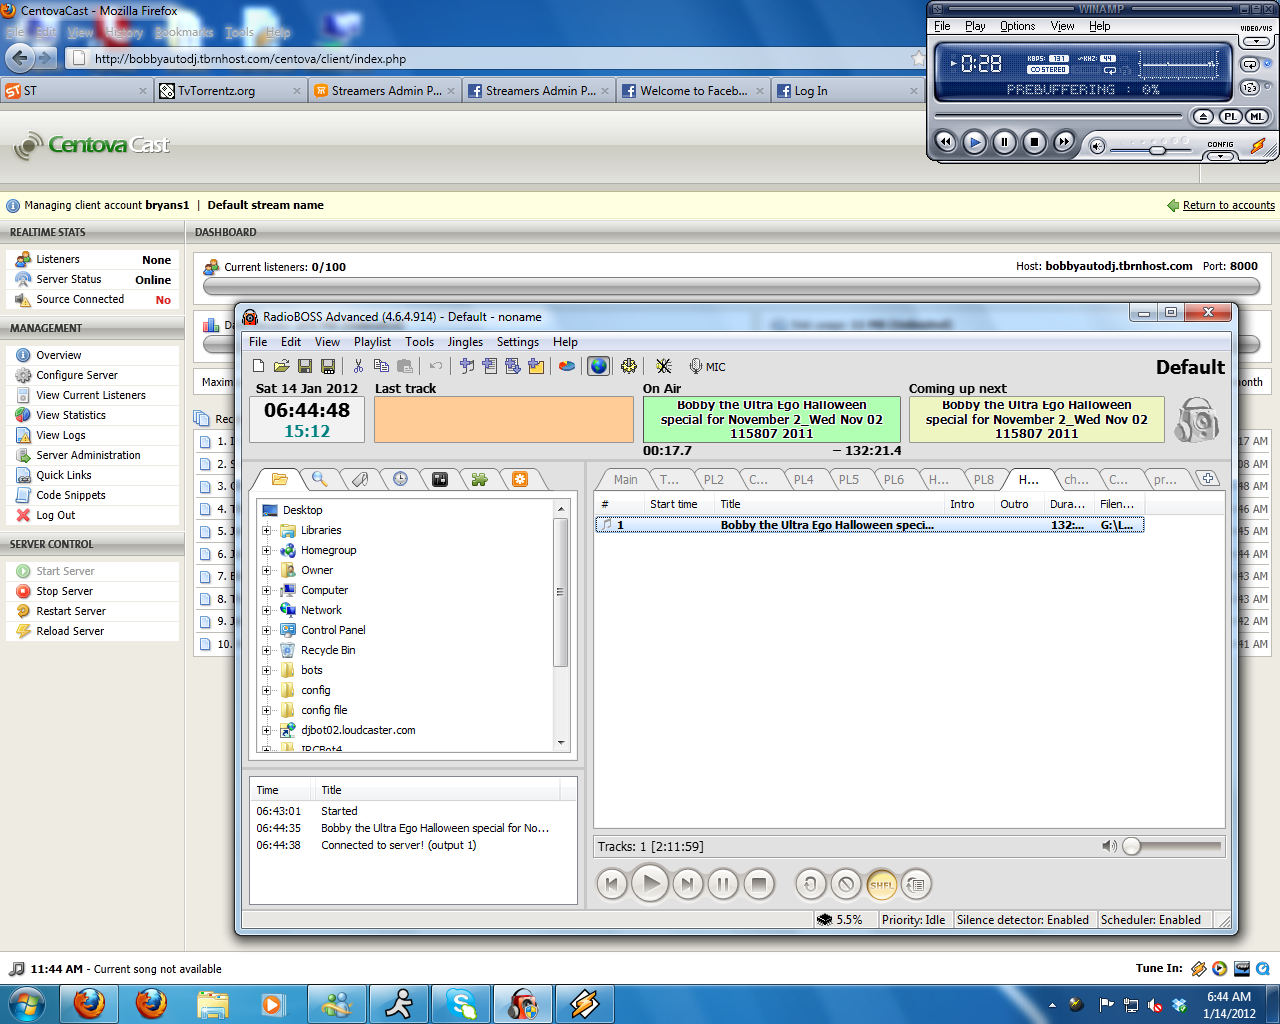Click RadioBOSS previous track button
The width and height of the screenshot is (1280, 1024).
point(612,884)
